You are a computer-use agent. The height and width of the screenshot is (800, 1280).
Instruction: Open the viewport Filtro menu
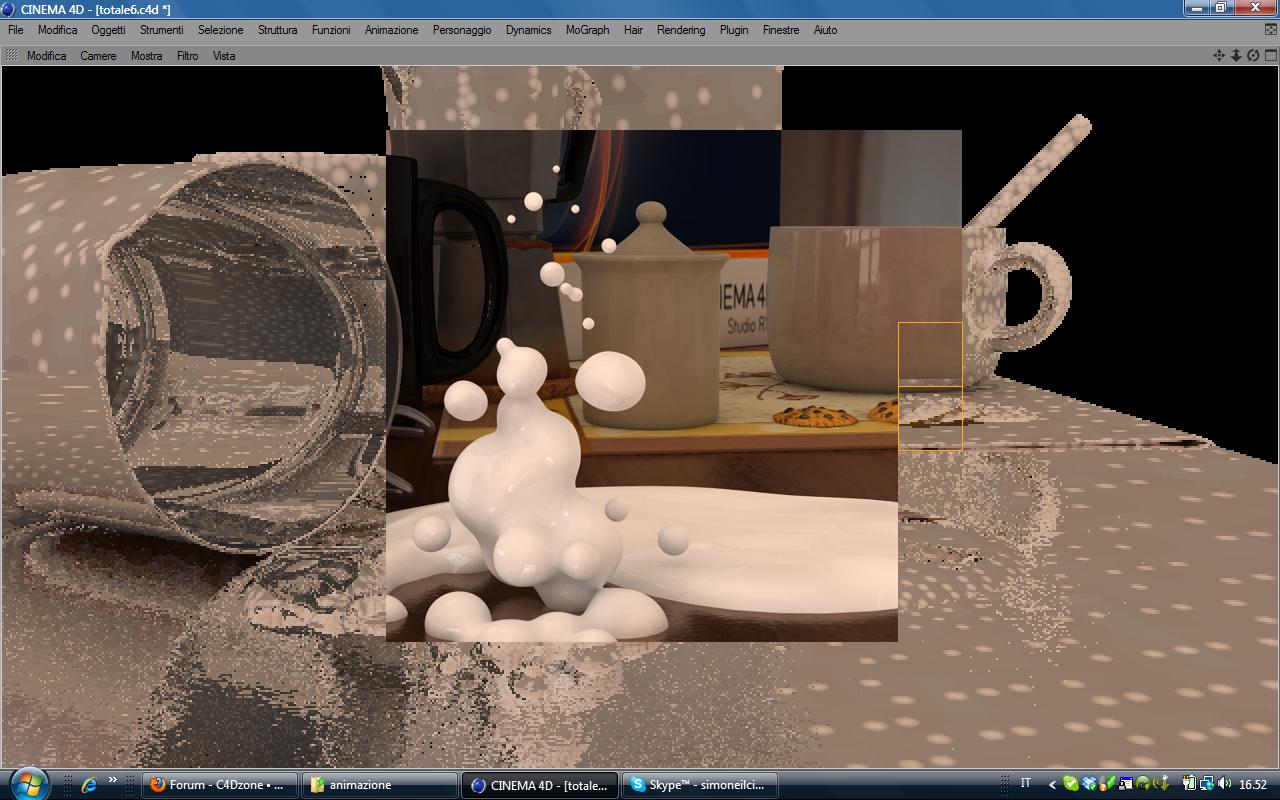(x=187, y=56)
